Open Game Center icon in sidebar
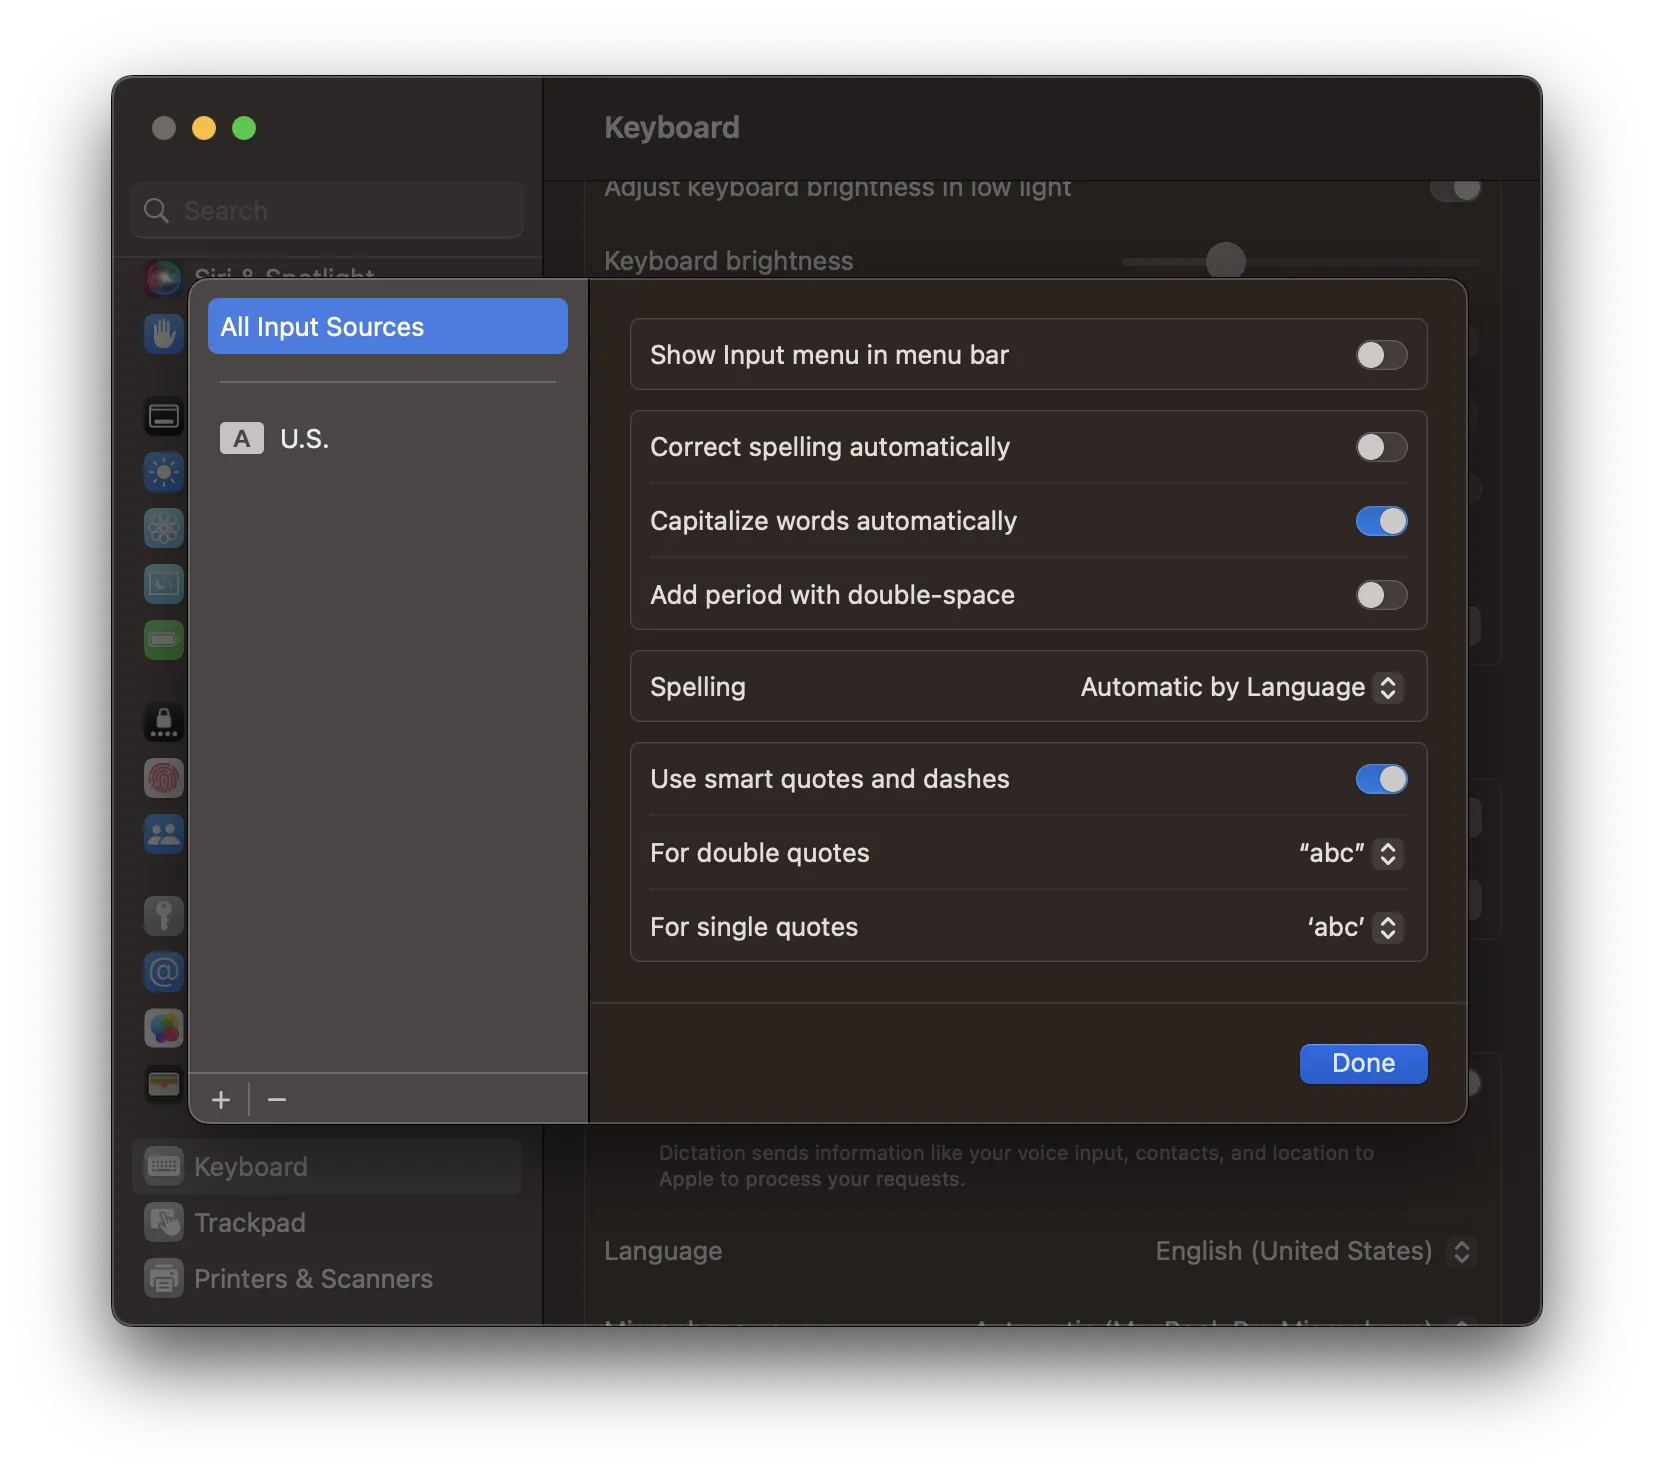Screen dimensions: 1654x1474 164,1028
